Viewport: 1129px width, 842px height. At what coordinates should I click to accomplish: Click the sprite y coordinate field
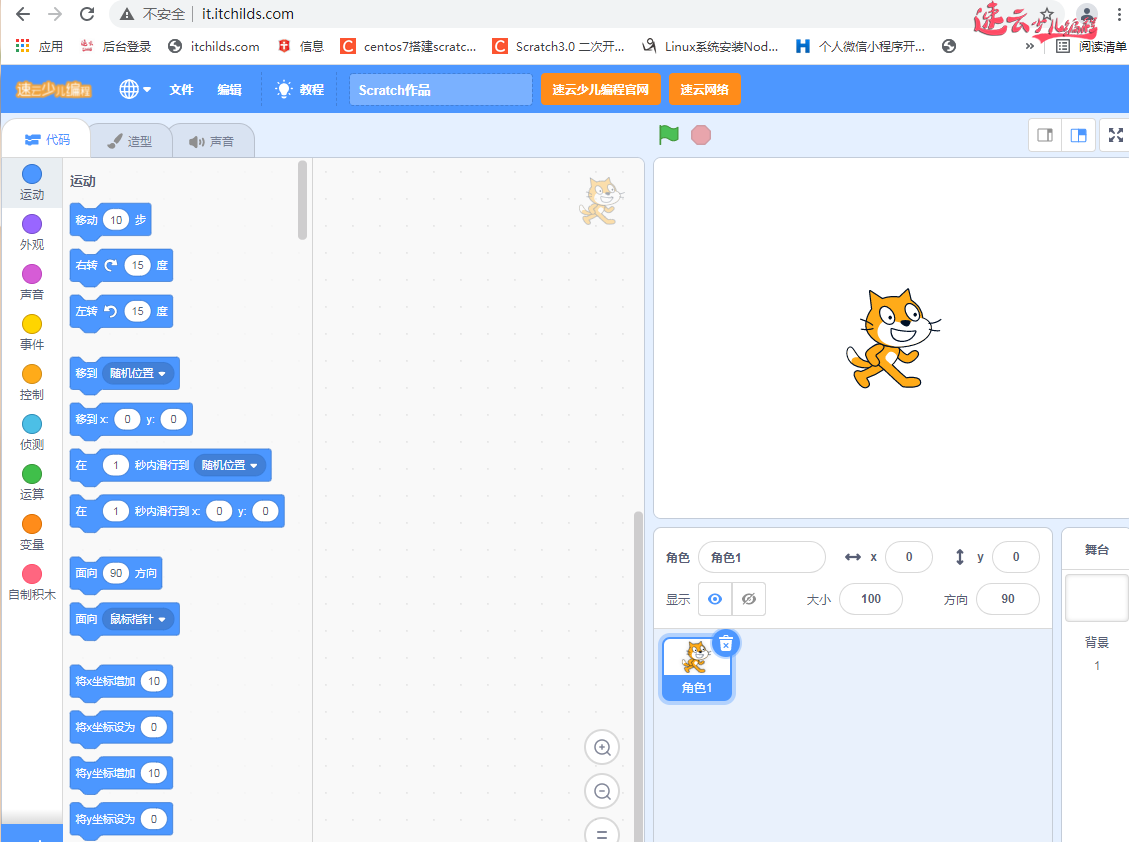click(x=1016, y=557)
